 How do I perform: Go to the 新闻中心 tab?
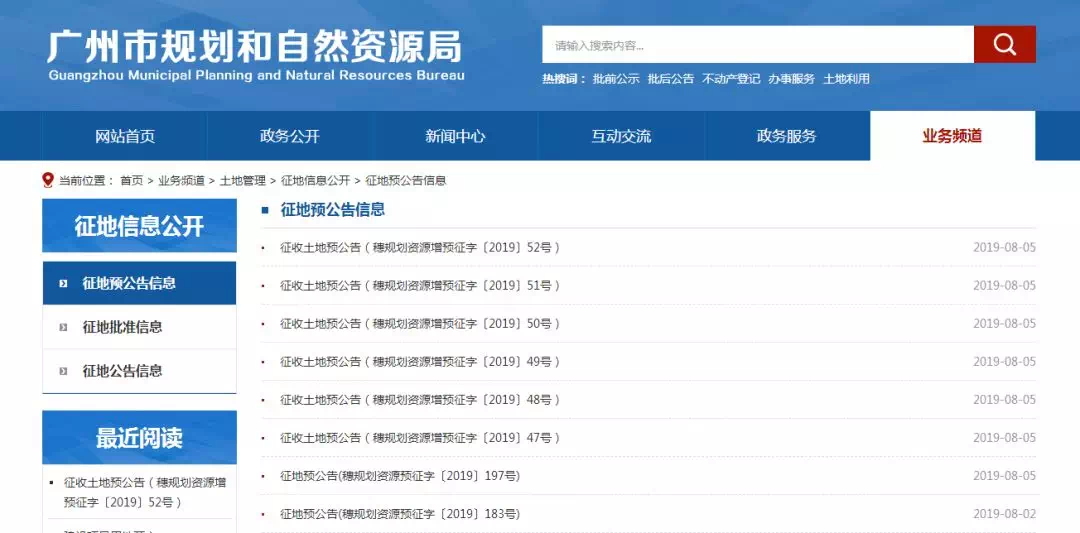[x=455, y=136]
